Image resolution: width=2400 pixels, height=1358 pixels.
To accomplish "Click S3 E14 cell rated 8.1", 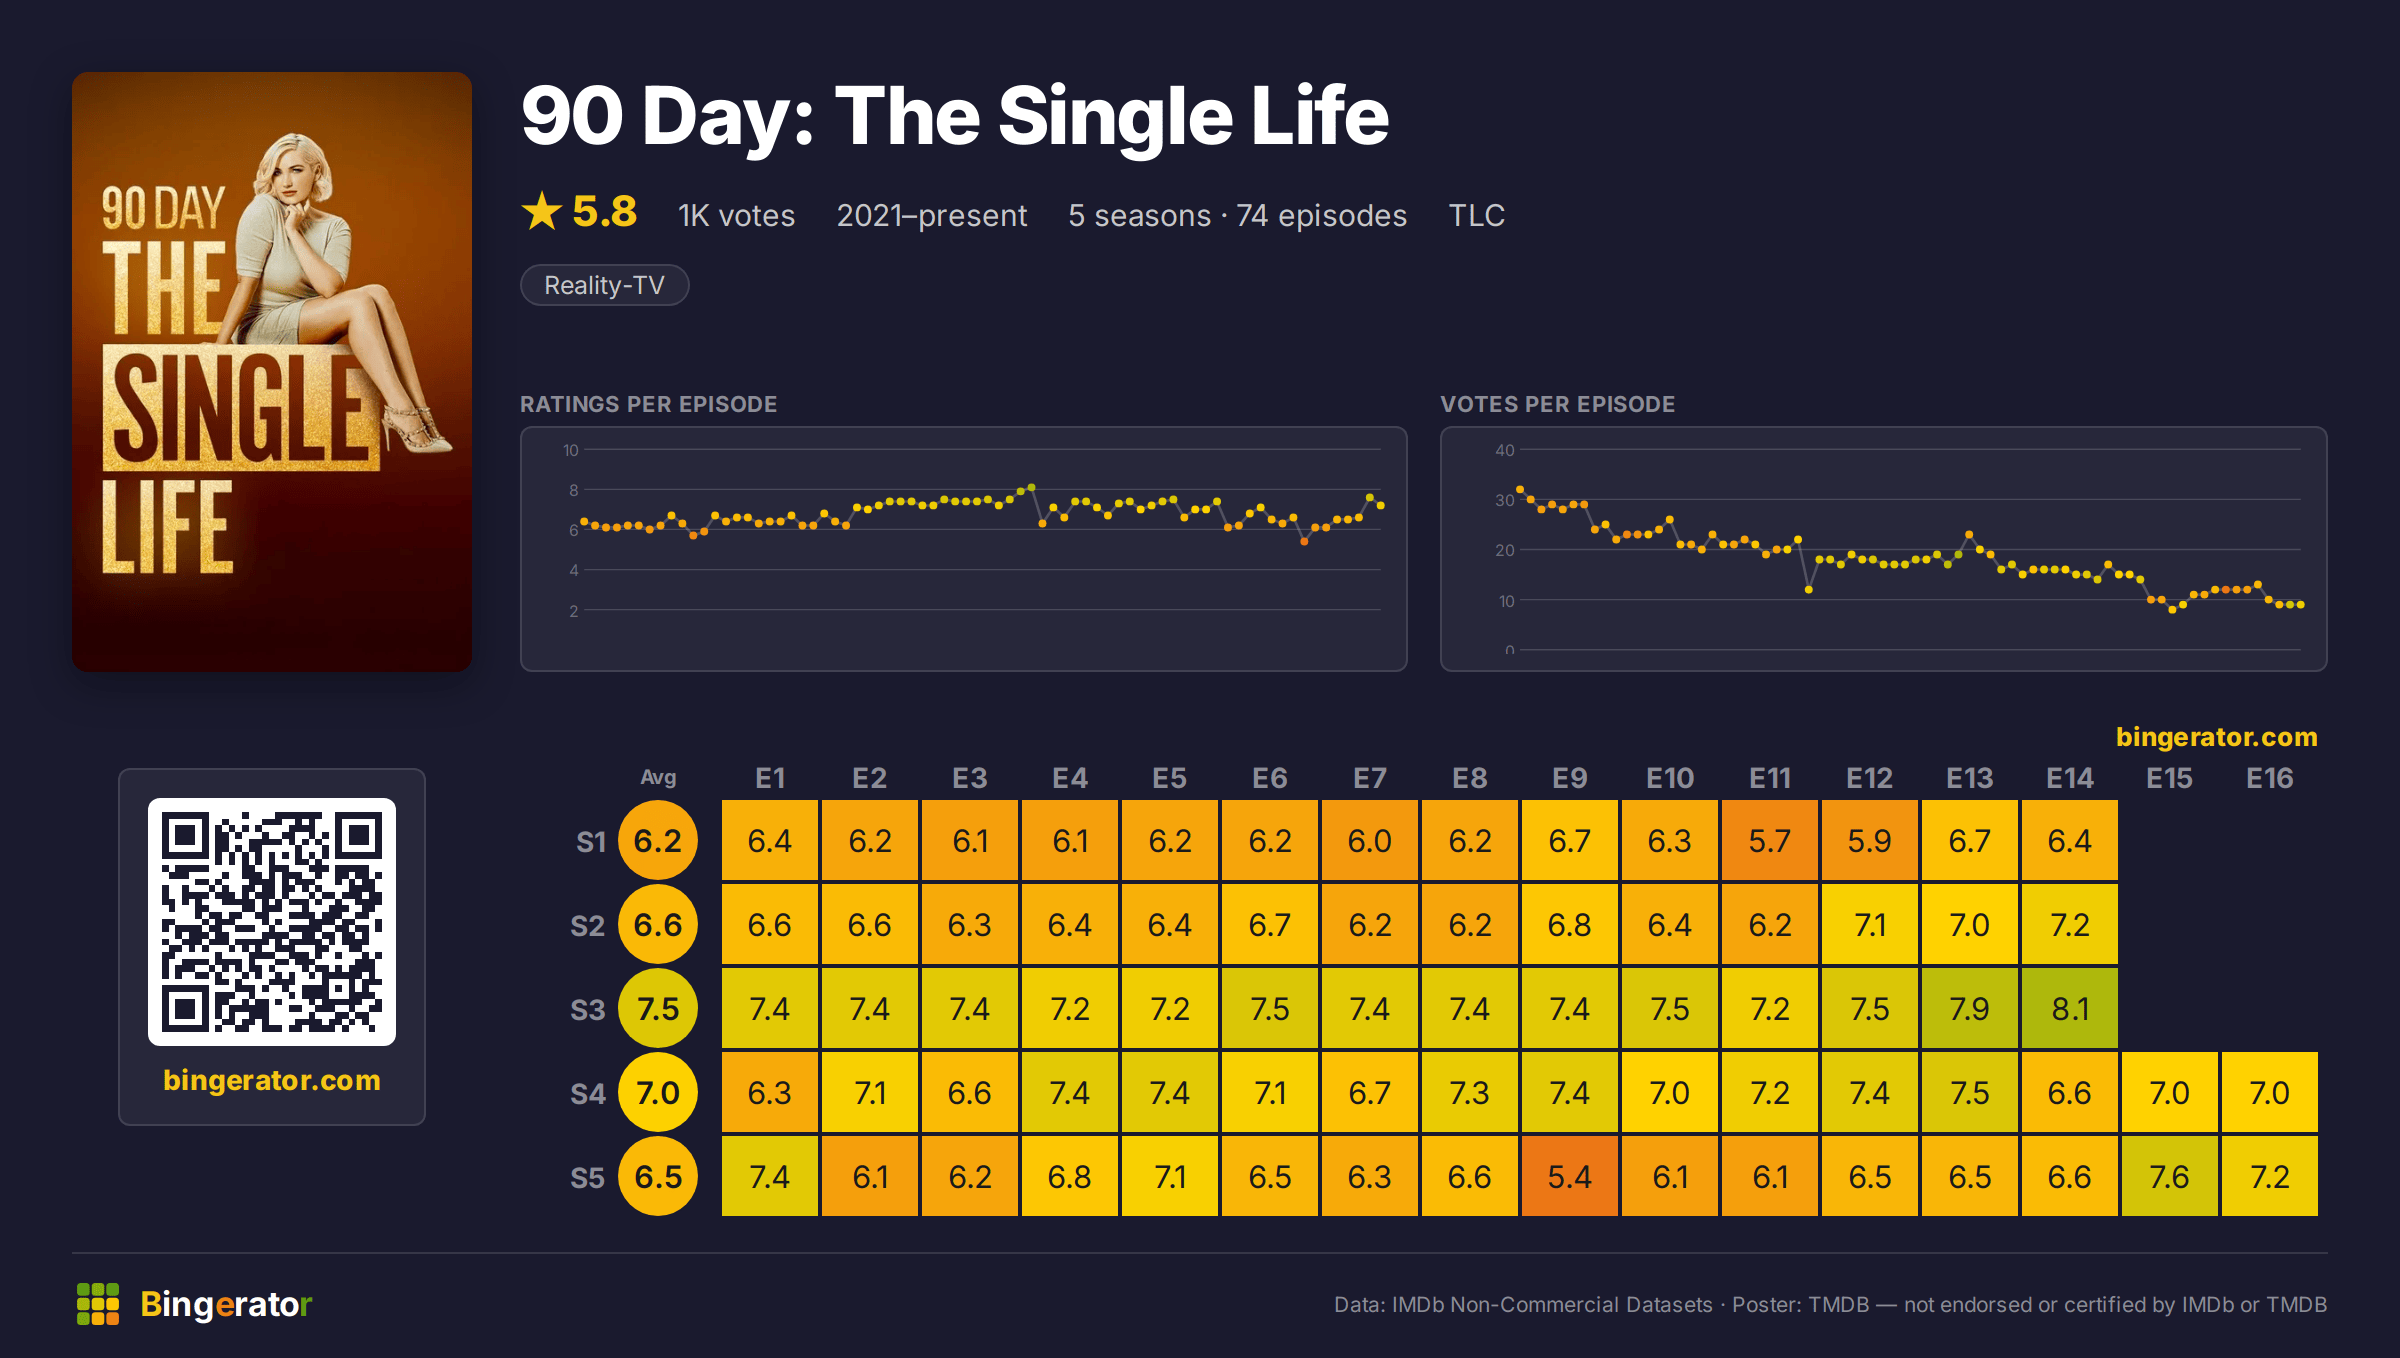I will click(2070, 1008).
